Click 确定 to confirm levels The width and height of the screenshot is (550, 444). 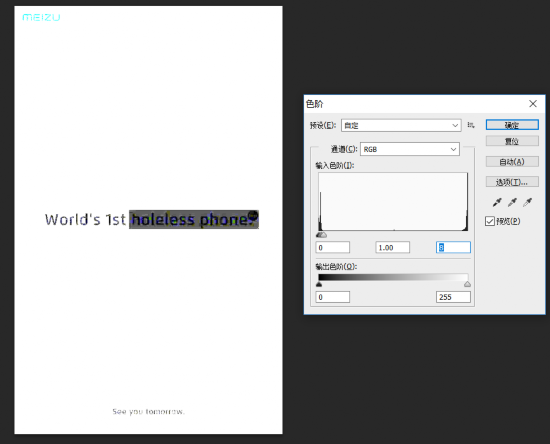click(x=512, y=125)
